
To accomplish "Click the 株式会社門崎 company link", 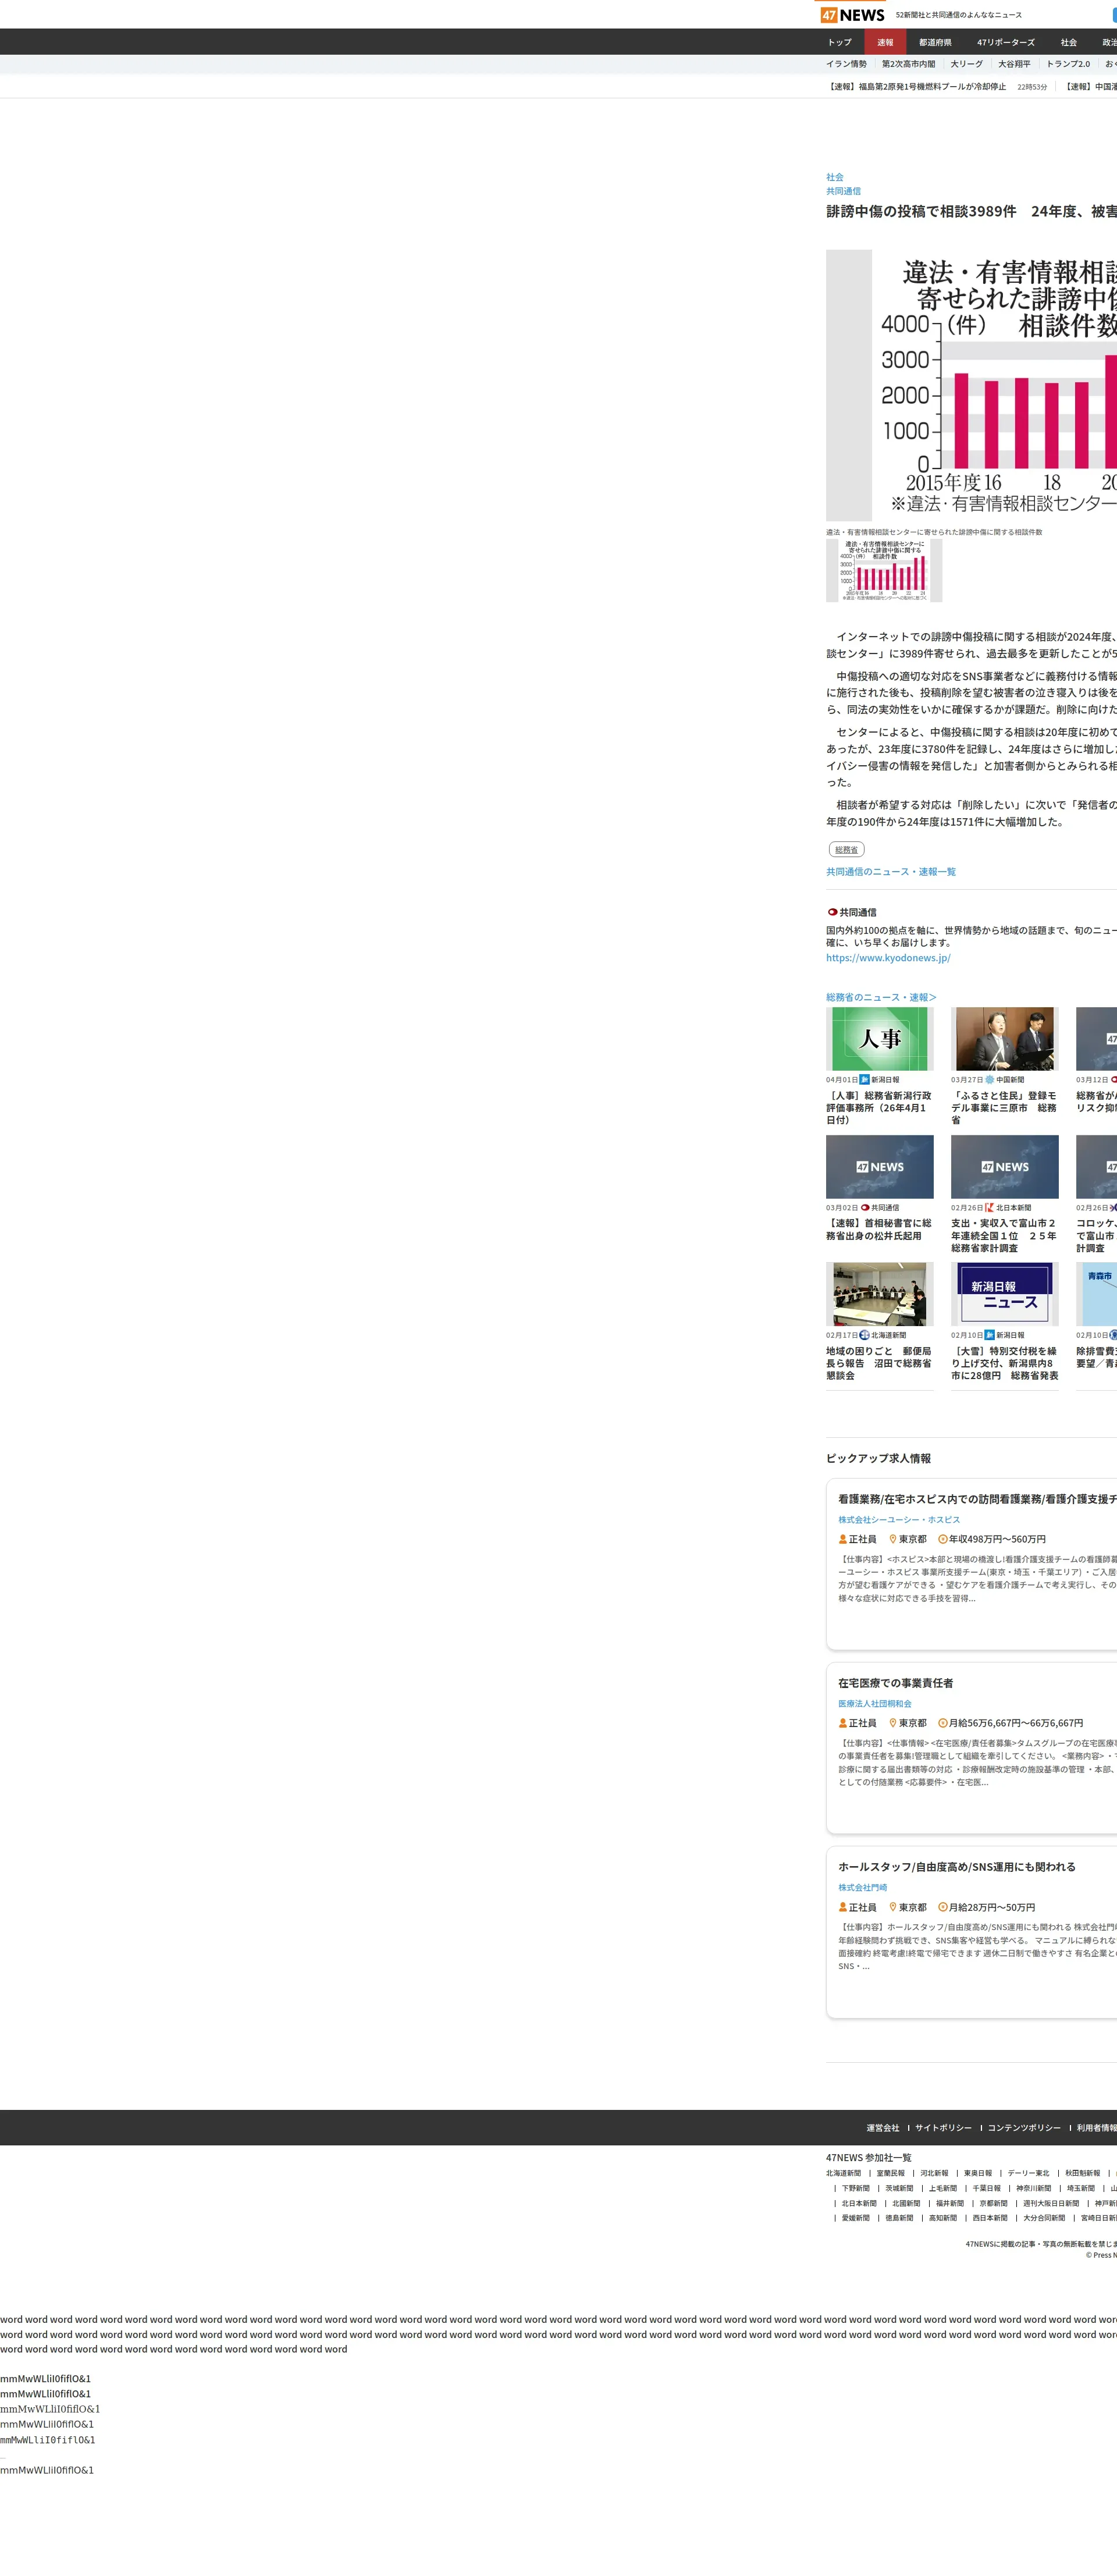I will click(x=863, y=1888).
